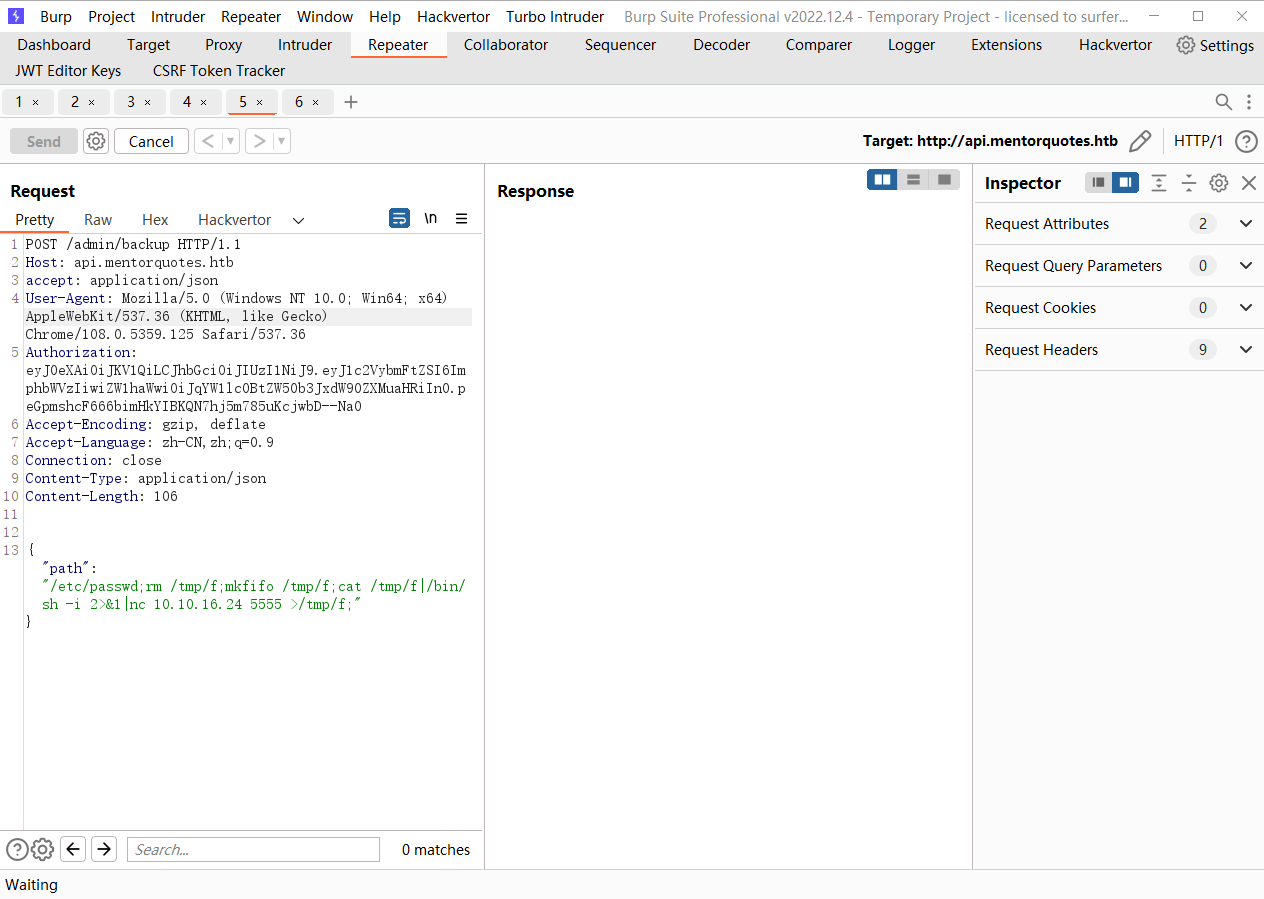Open JWT Editor Keys tab
This screenshot has width=1264, height=899.
(x=68, y=71)
